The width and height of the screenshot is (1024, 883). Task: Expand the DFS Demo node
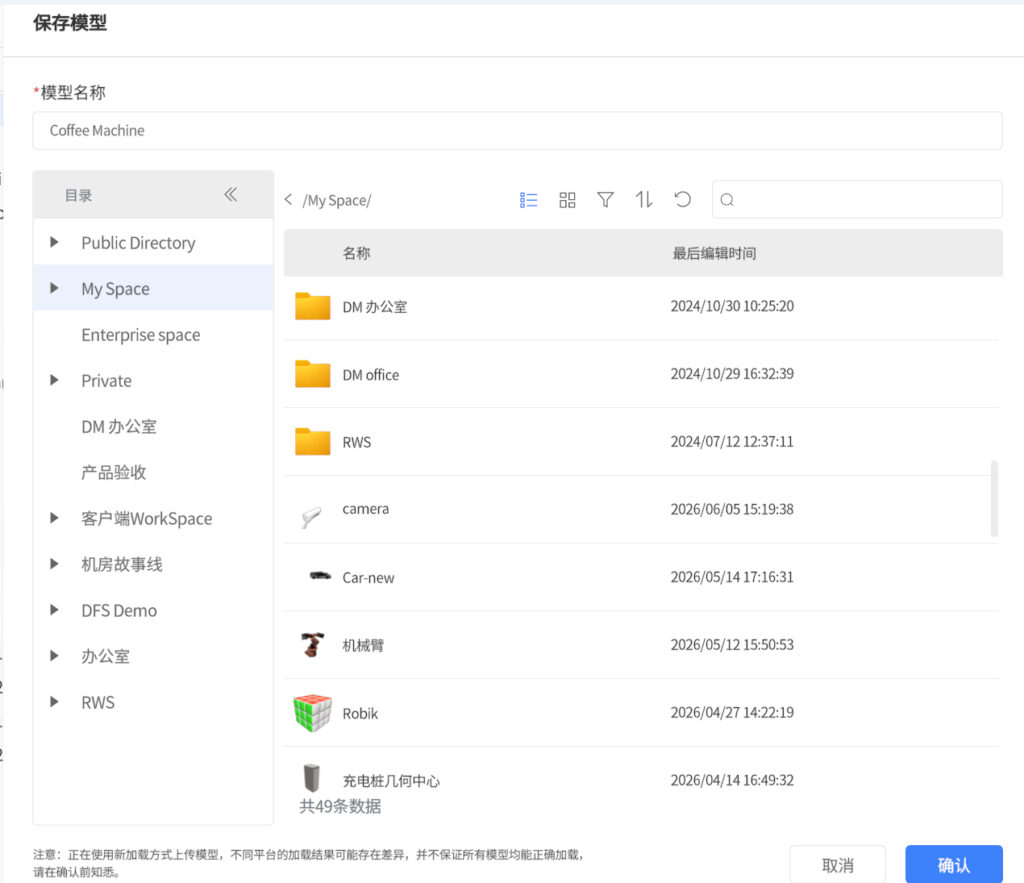(x=54, y=610)
